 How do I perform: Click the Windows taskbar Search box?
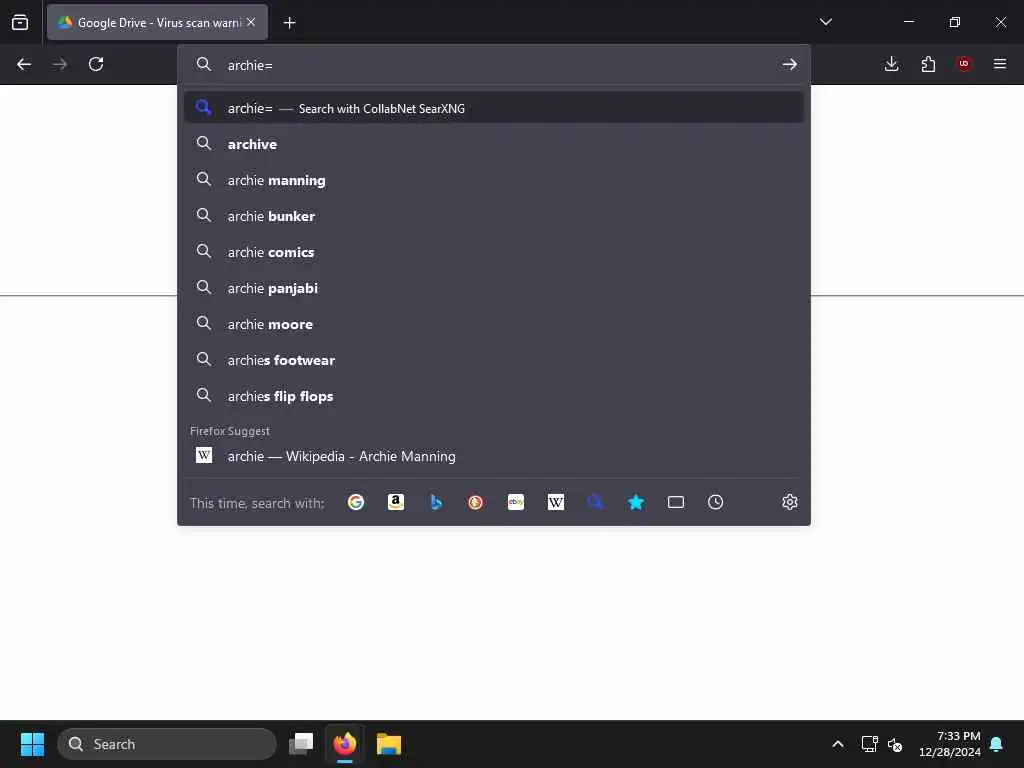(x=167, y=744)
